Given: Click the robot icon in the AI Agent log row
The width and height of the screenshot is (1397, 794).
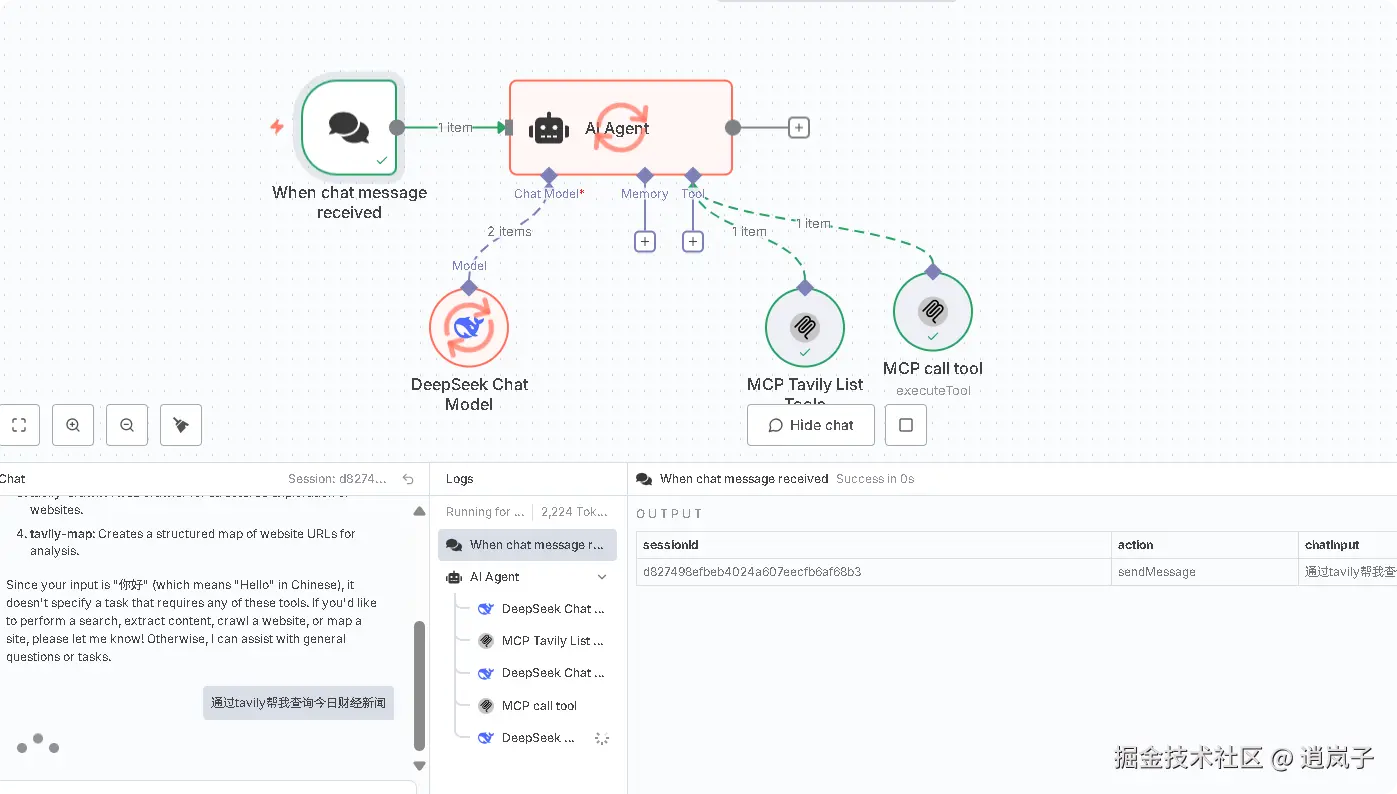Looking at the screenshot, I should click(x=454, y=577).
